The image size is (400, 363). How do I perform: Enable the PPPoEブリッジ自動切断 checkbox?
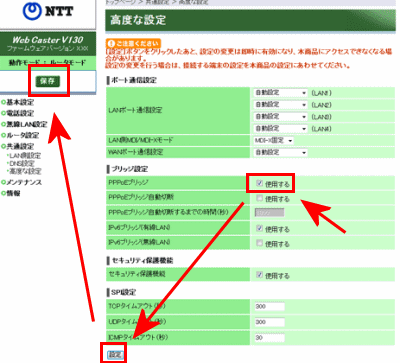tap(259, 198)
